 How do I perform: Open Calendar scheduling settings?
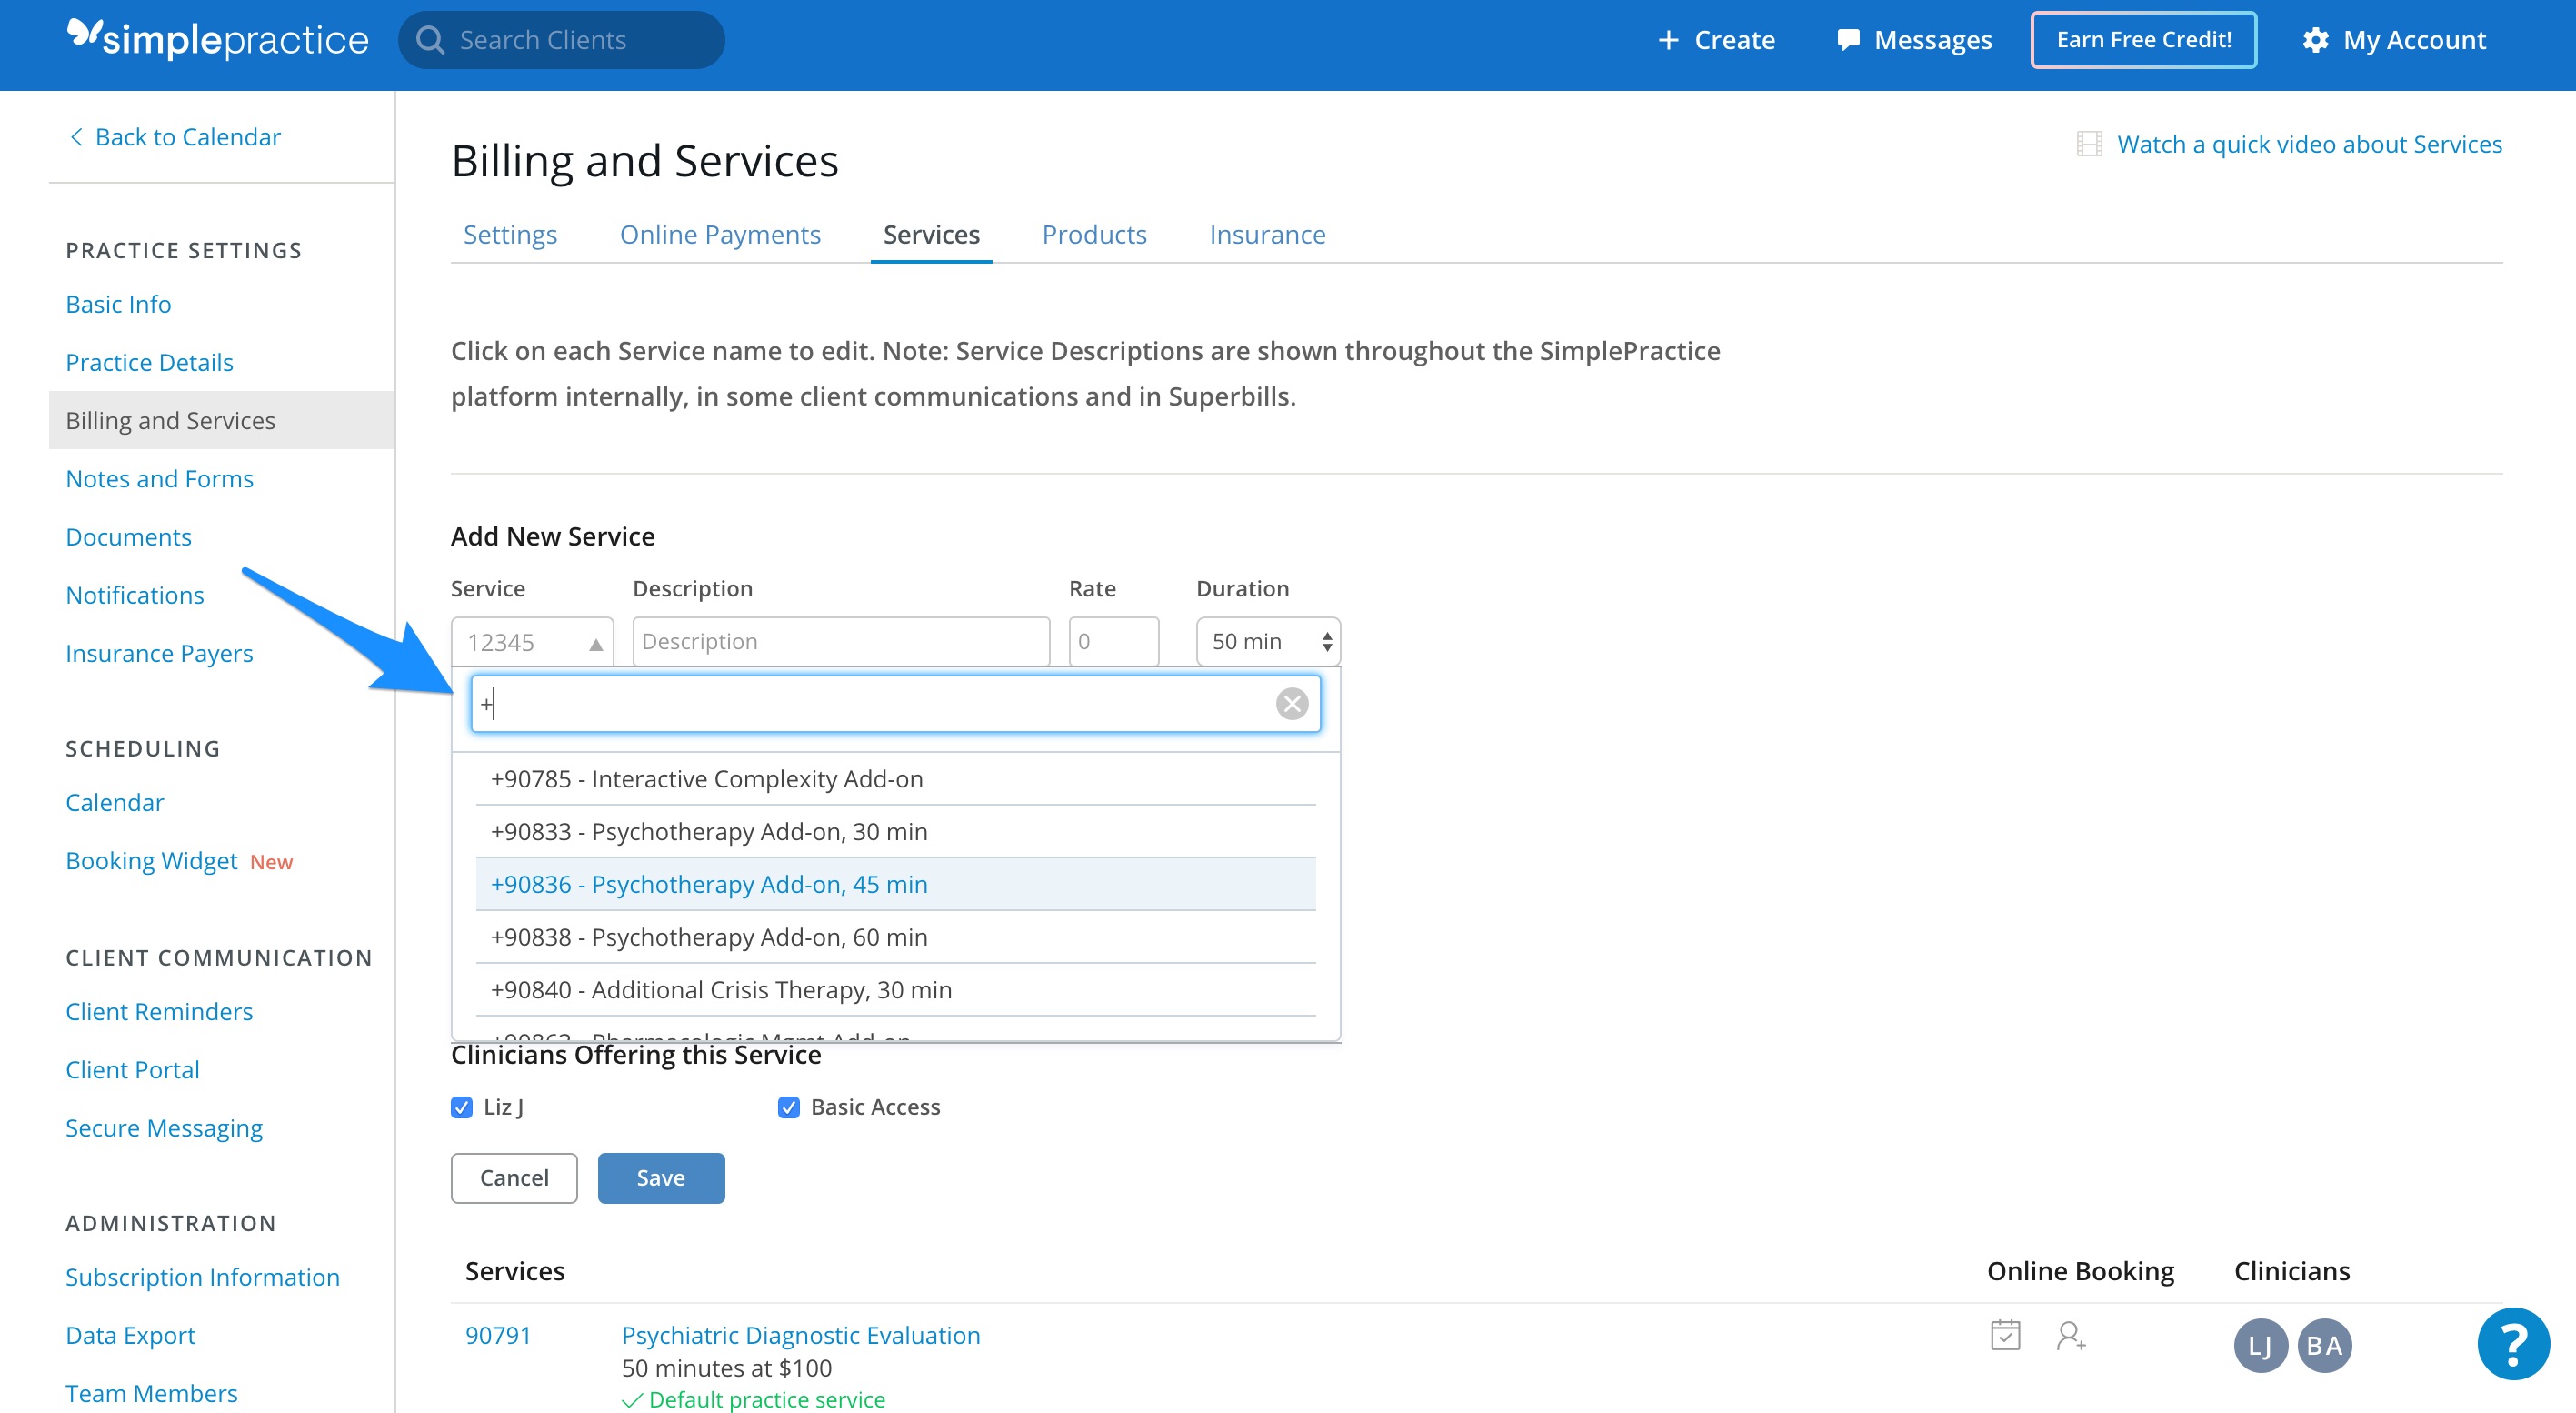pyautogui.click(x=115, y=802)
